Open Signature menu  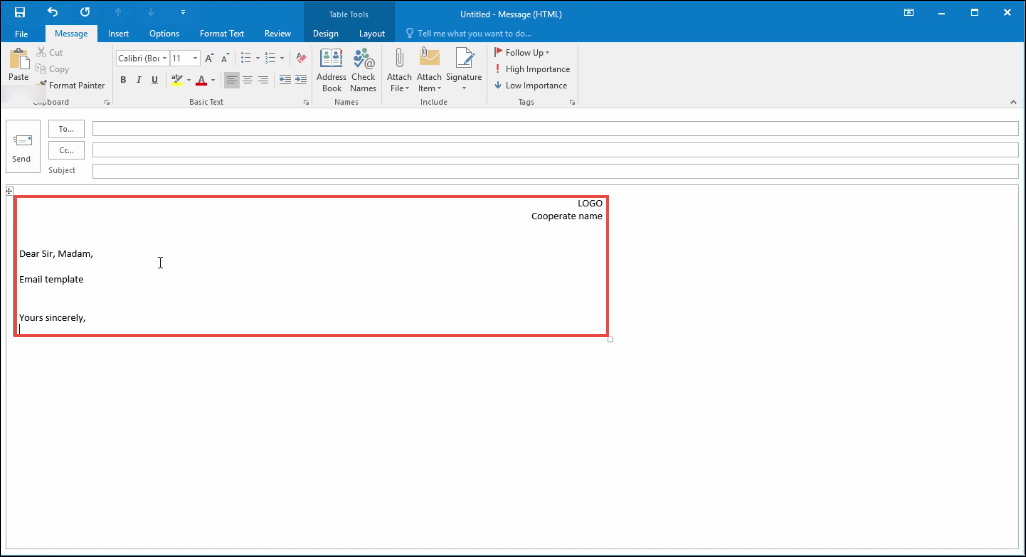point(464,70)
